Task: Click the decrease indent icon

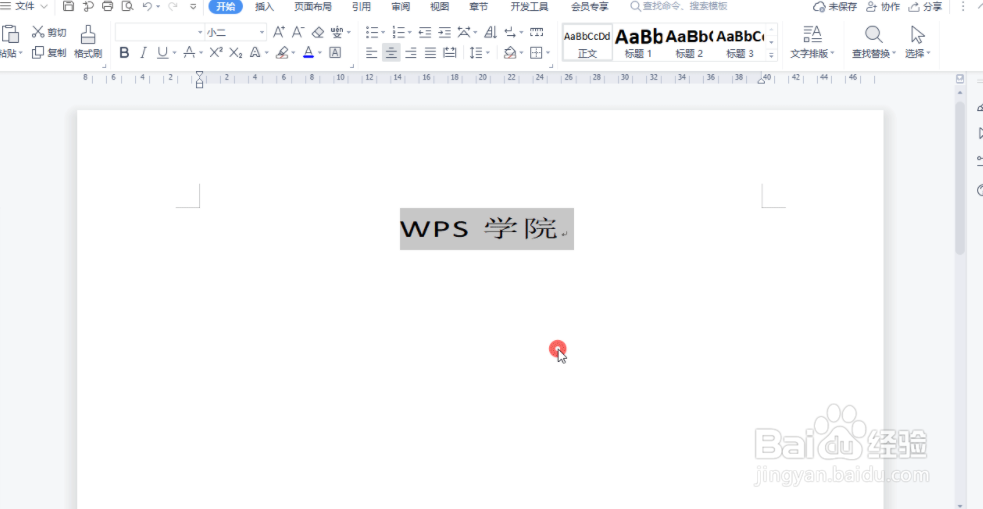Action: pyautogui.click(x=425, y=32)
